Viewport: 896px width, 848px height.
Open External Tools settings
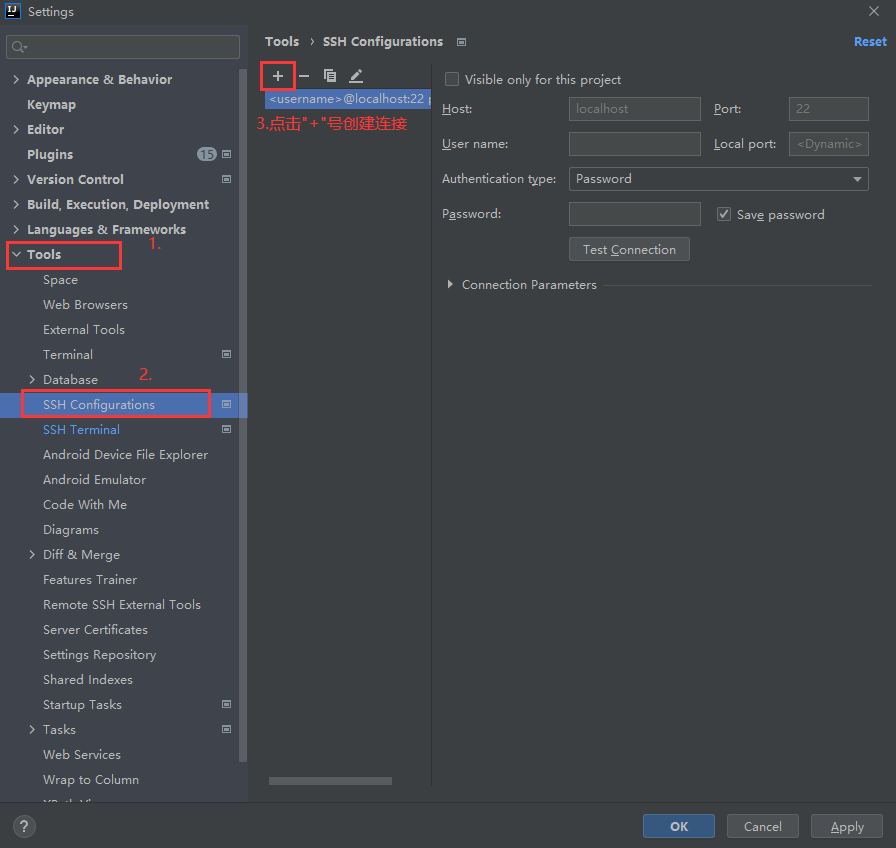coord(84,330)
